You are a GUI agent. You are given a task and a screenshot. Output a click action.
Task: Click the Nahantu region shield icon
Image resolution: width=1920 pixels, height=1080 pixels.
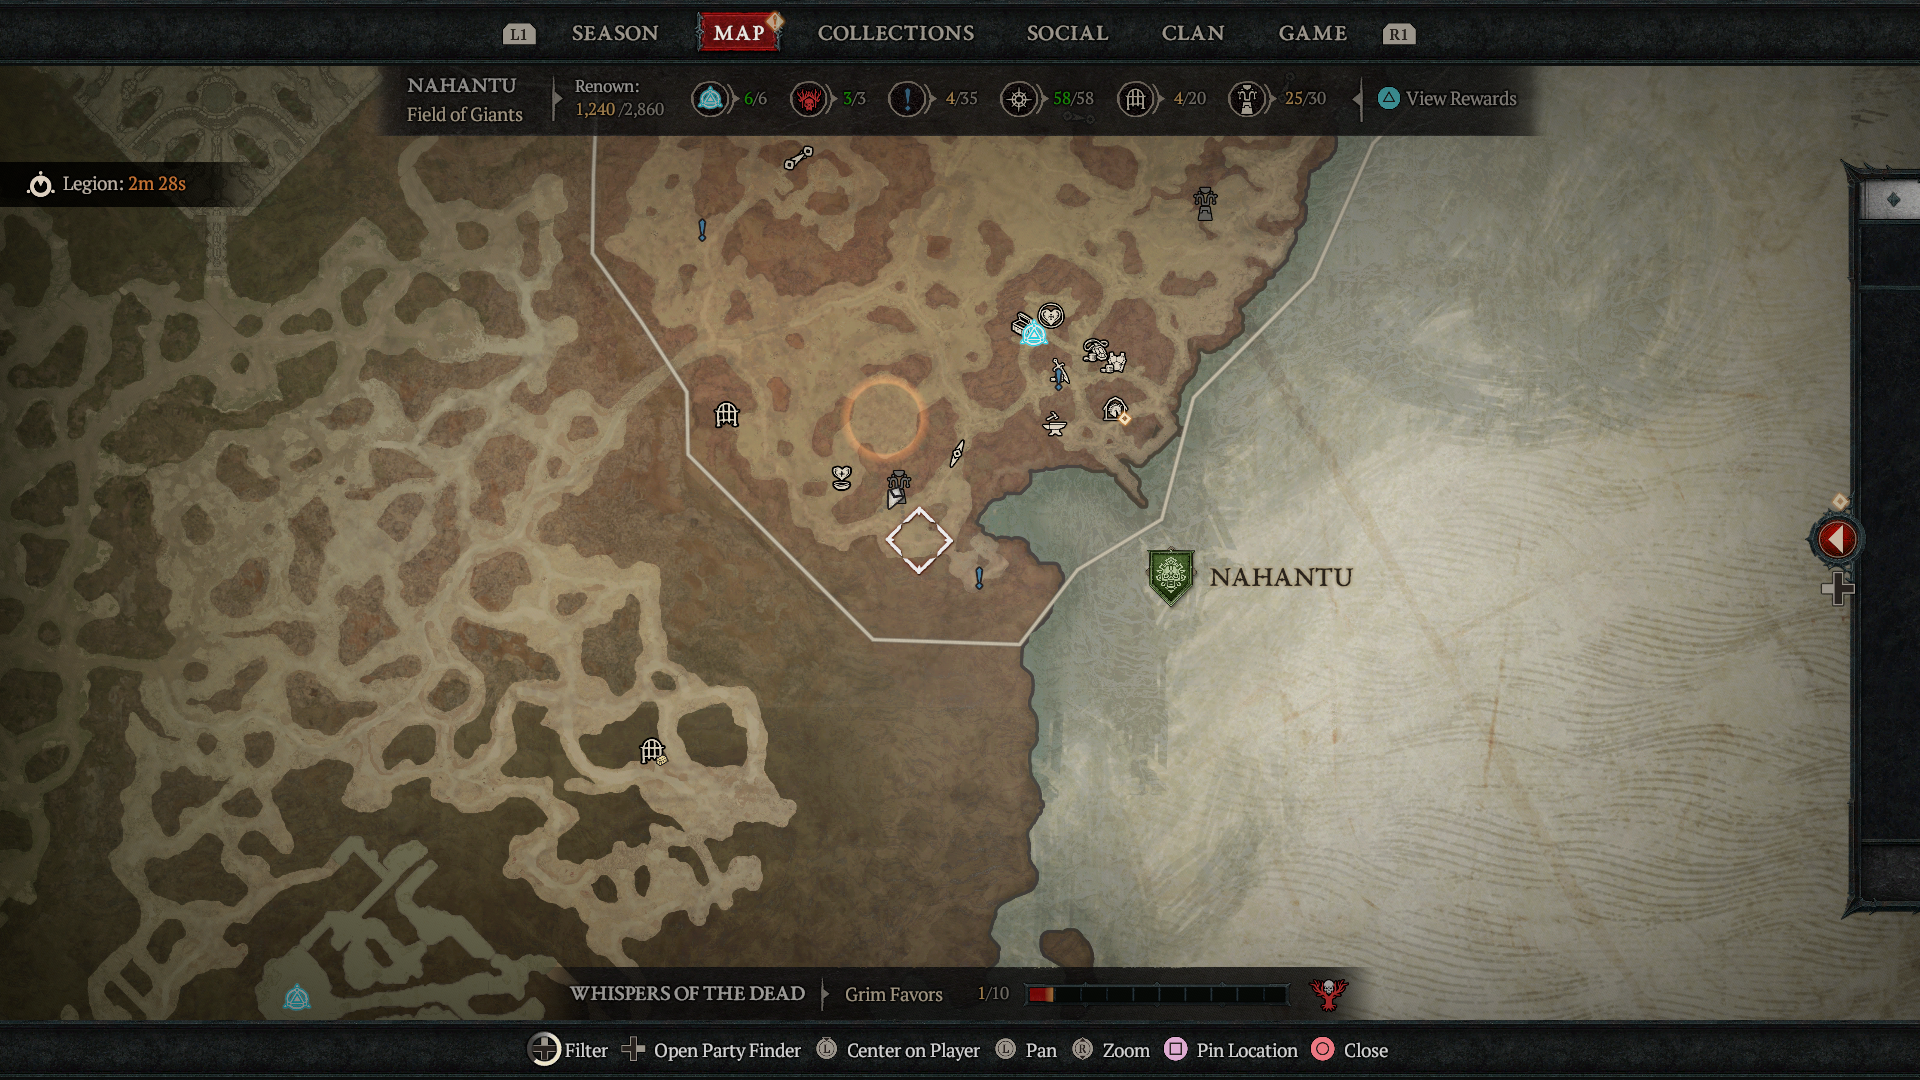pyautogui.click(x=1168, y=574)
